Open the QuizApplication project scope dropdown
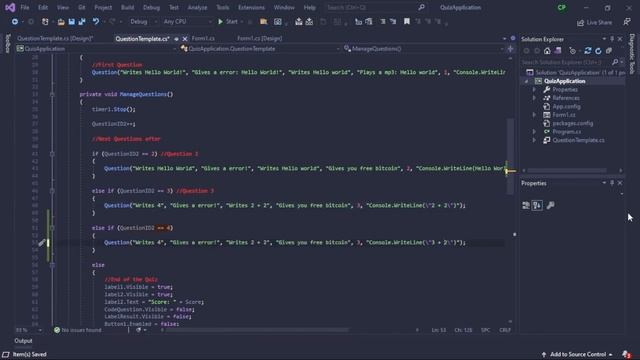 (96, 49)
